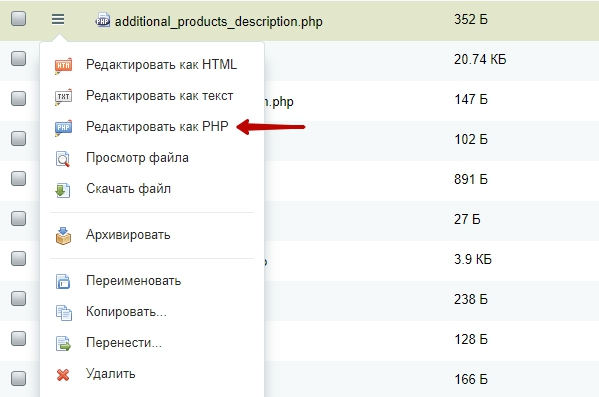599x397 pixels.
Task: Click the 891 Б size value
Action: point(471,180)
